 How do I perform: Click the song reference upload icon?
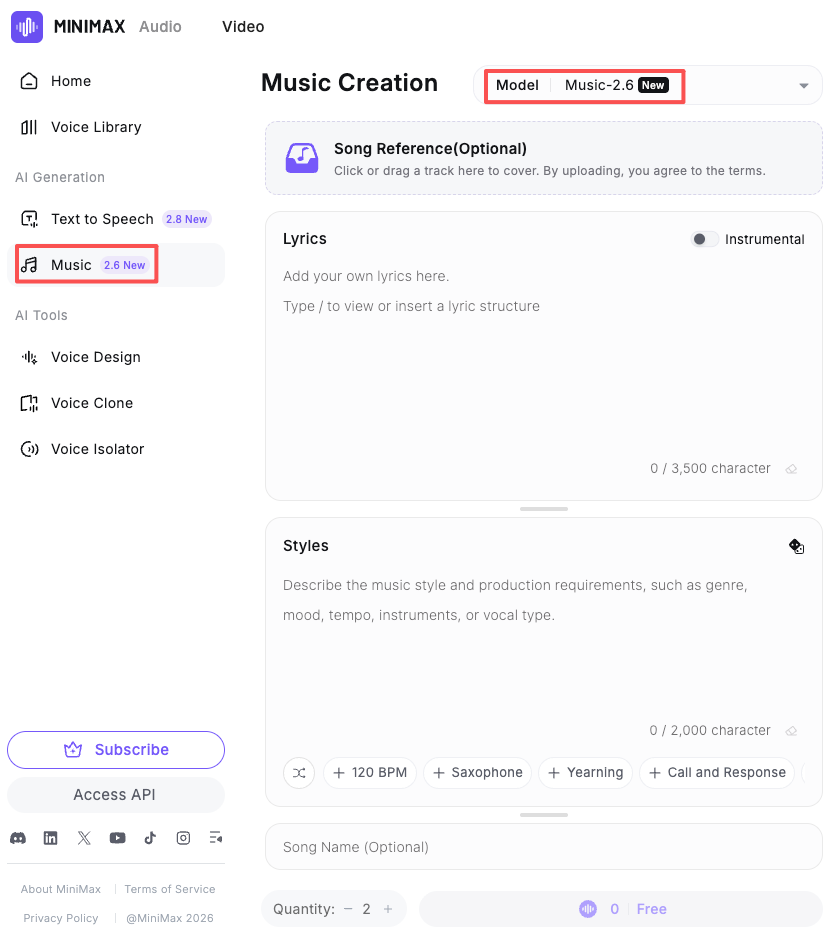[x=302, y=158]
